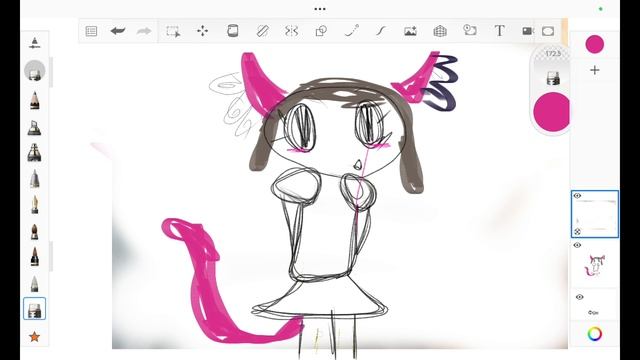
Task: Open the Perspective grid tool
Action: (440, 31)
